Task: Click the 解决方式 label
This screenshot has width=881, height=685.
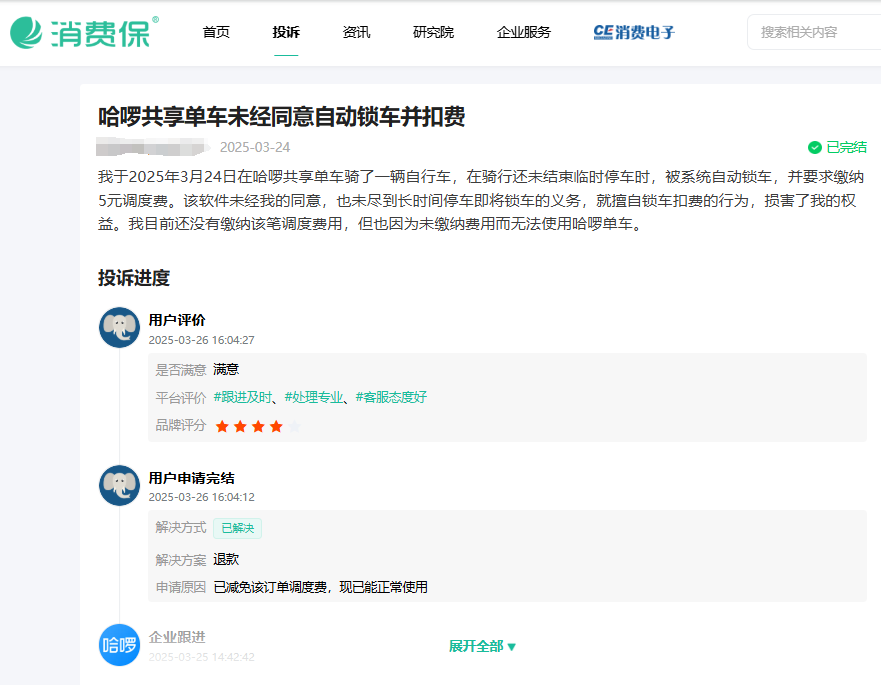Action: pos(180,528)
